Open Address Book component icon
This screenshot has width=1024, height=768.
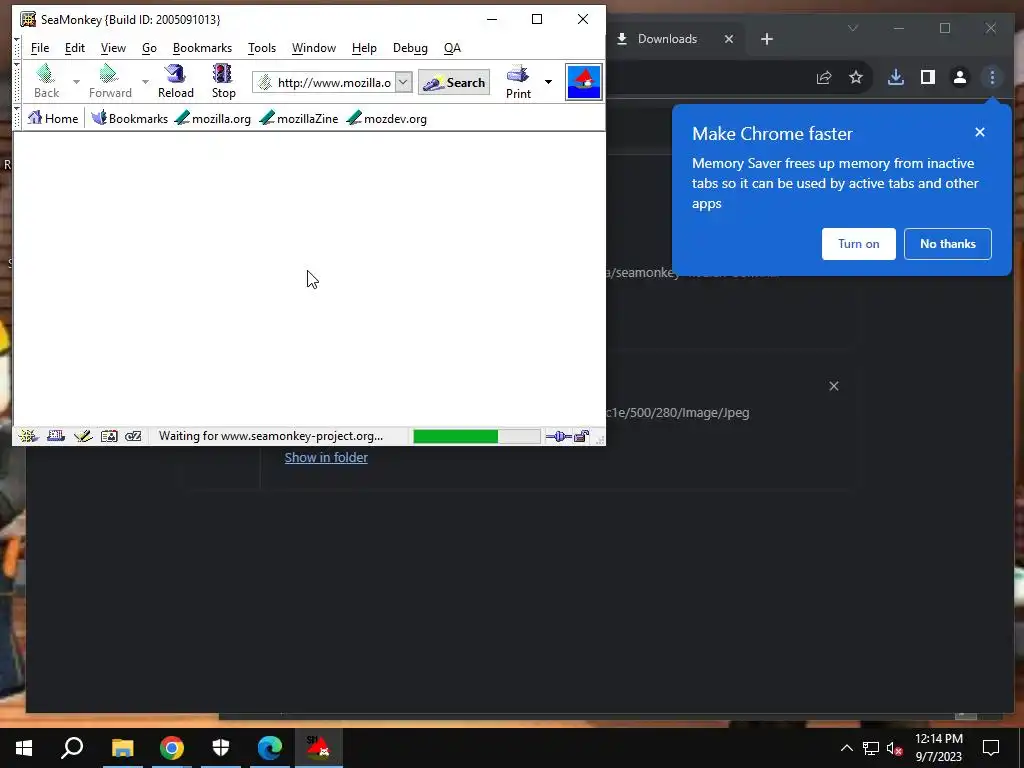pyautogui.click(x=109, y=436)
